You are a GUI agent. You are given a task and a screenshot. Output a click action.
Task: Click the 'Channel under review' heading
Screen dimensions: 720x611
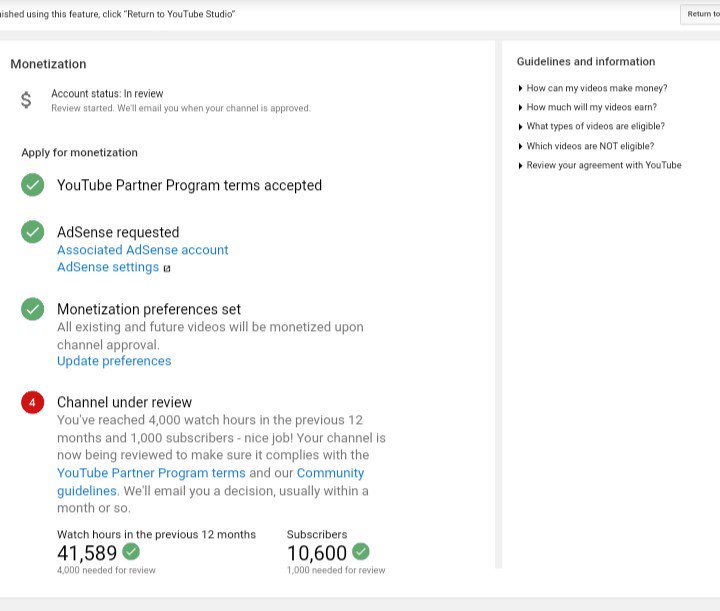click(124, 402)
